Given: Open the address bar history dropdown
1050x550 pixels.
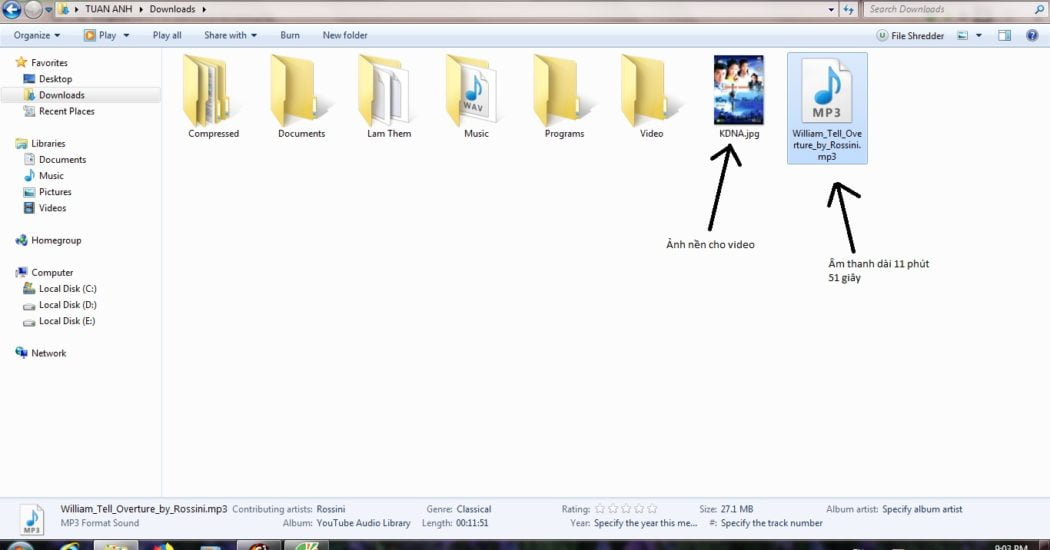Looking at the screenshot, I should point(831,9).
